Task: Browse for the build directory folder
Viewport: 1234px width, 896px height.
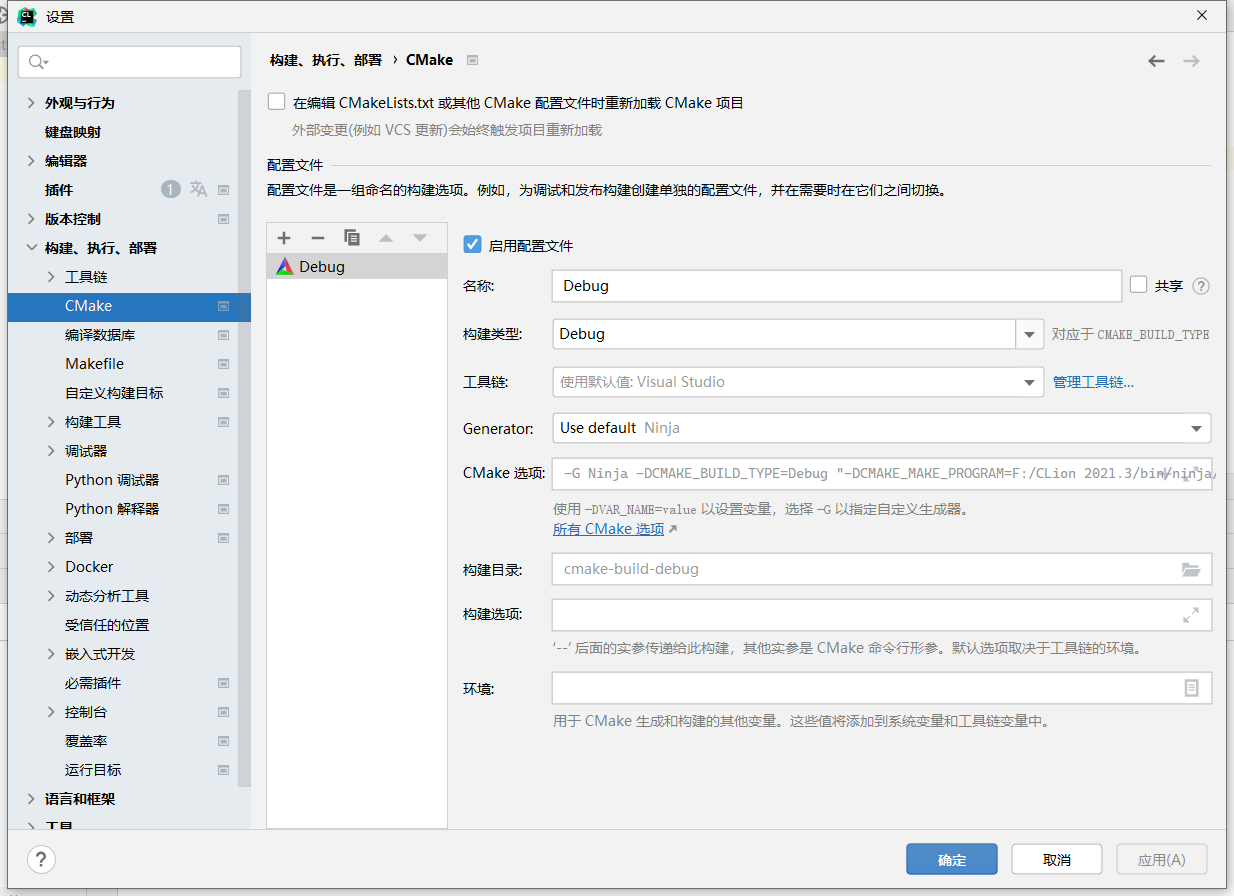Action: [x=1191, y=568]
